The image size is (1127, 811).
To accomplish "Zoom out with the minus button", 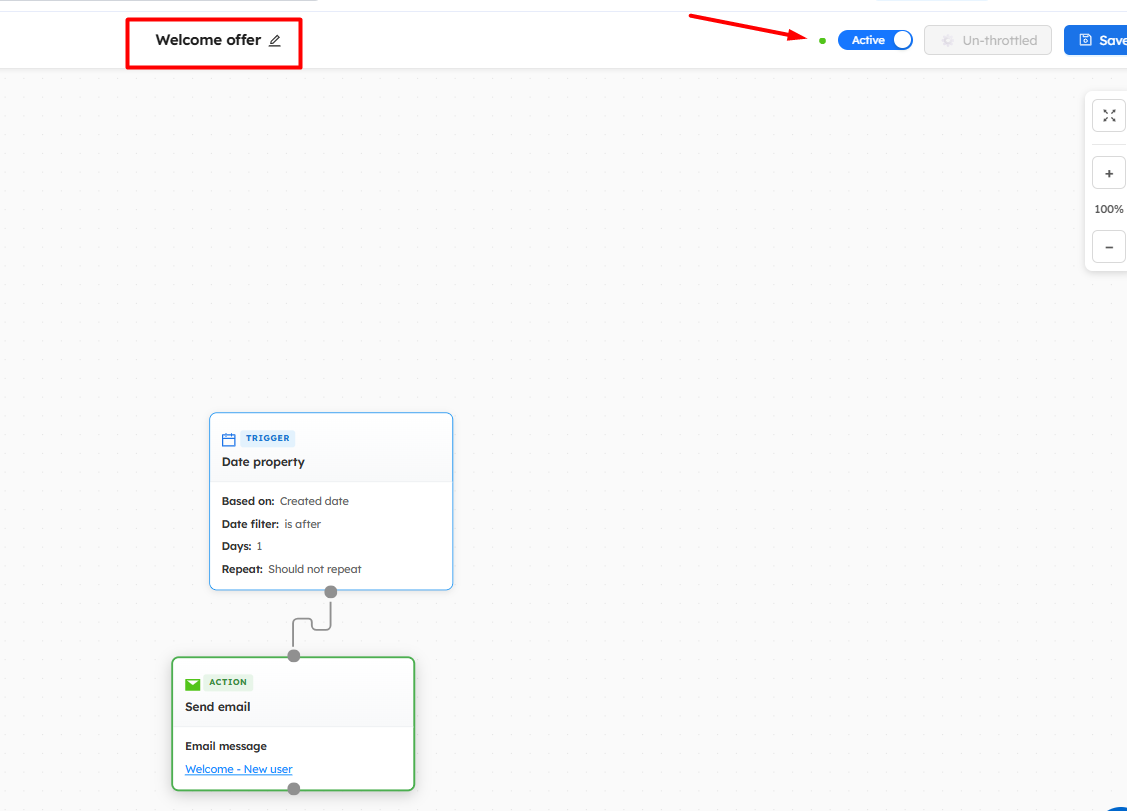I will (x=1108, y=246).
